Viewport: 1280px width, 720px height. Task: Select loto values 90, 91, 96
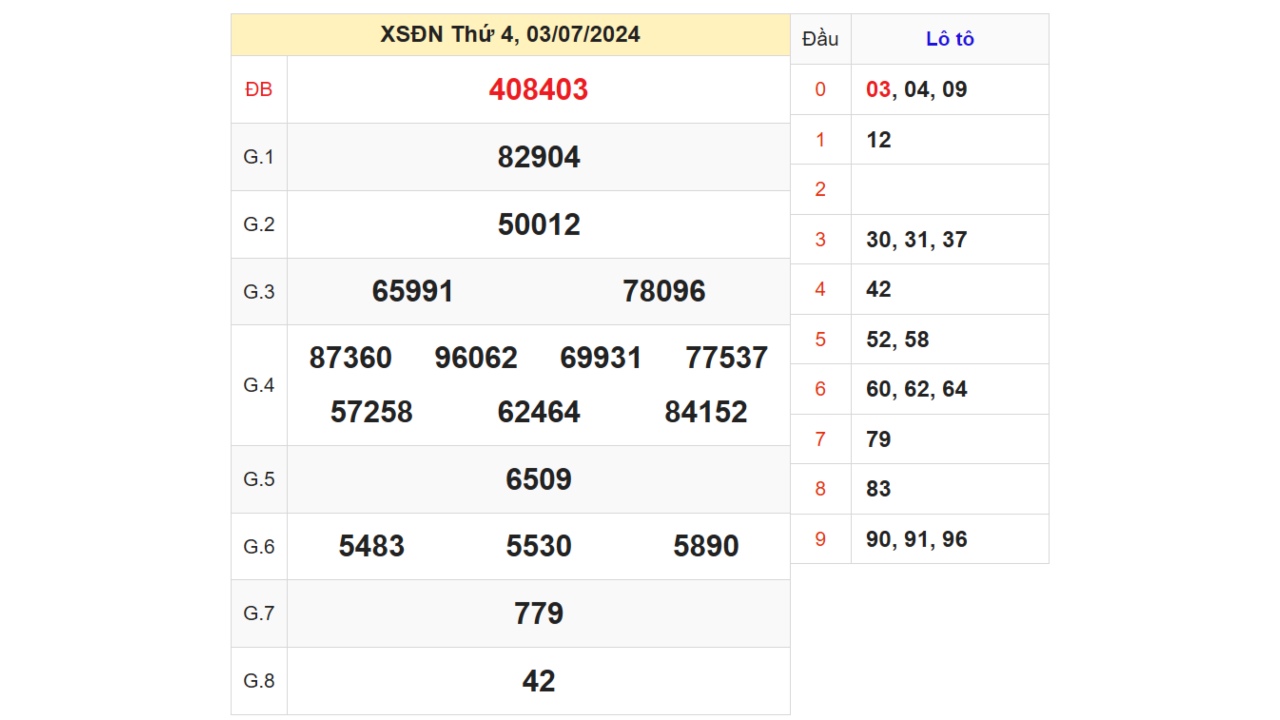pyautogui.click(x=917, y=540)
